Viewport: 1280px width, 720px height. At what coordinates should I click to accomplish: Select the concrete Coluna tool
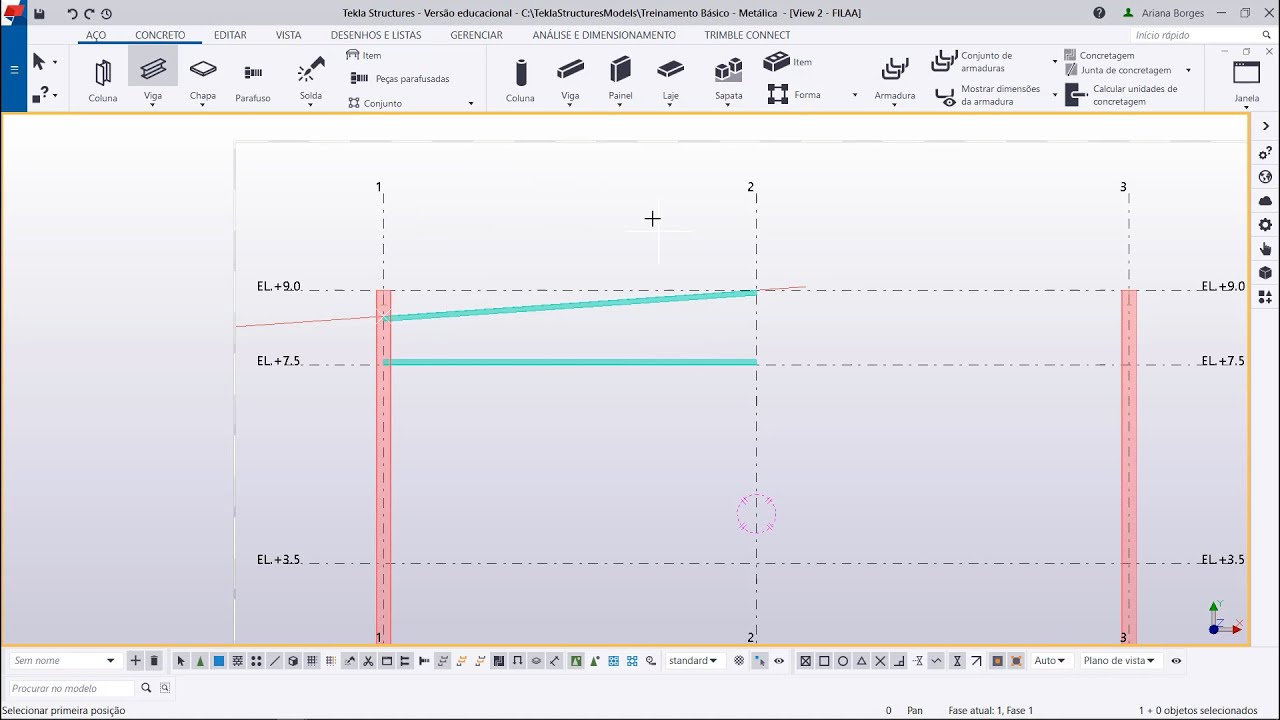[x=520, y=79]
